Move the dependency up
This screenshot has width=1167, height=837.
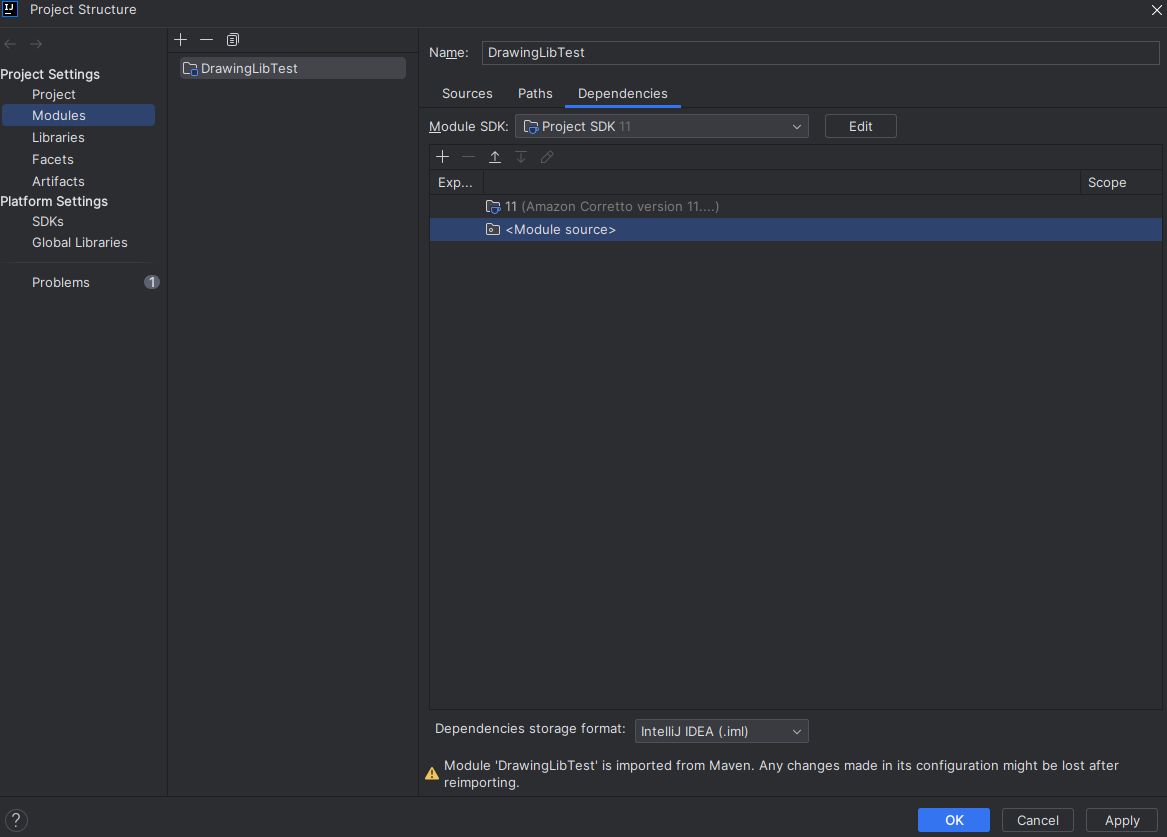click(495, 157)
